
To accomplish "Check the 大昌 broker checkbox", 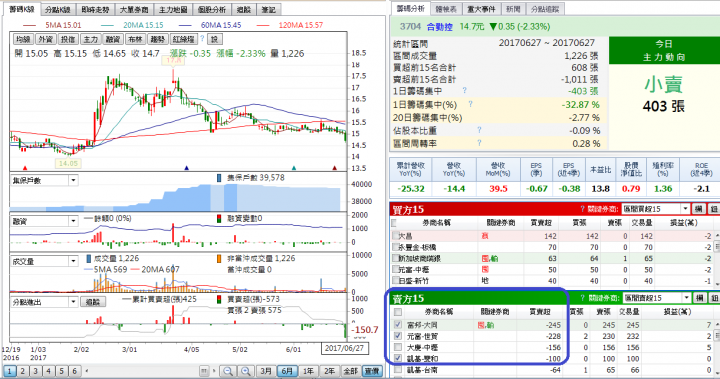I will 396,236.
